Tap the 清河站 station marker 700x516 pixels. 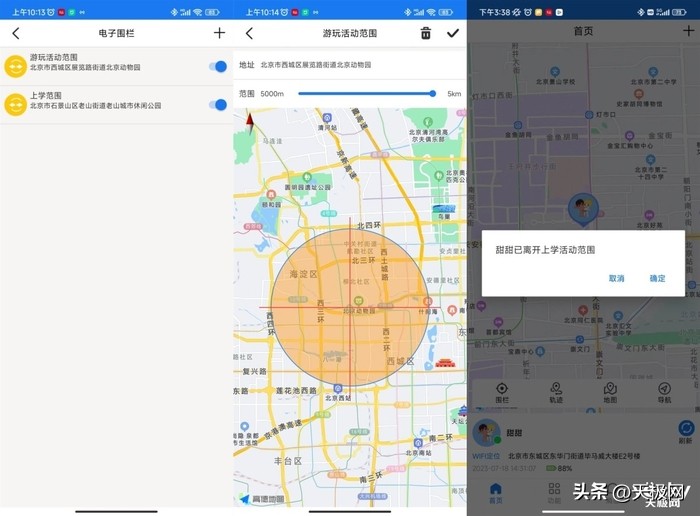(x=327, y=118)
